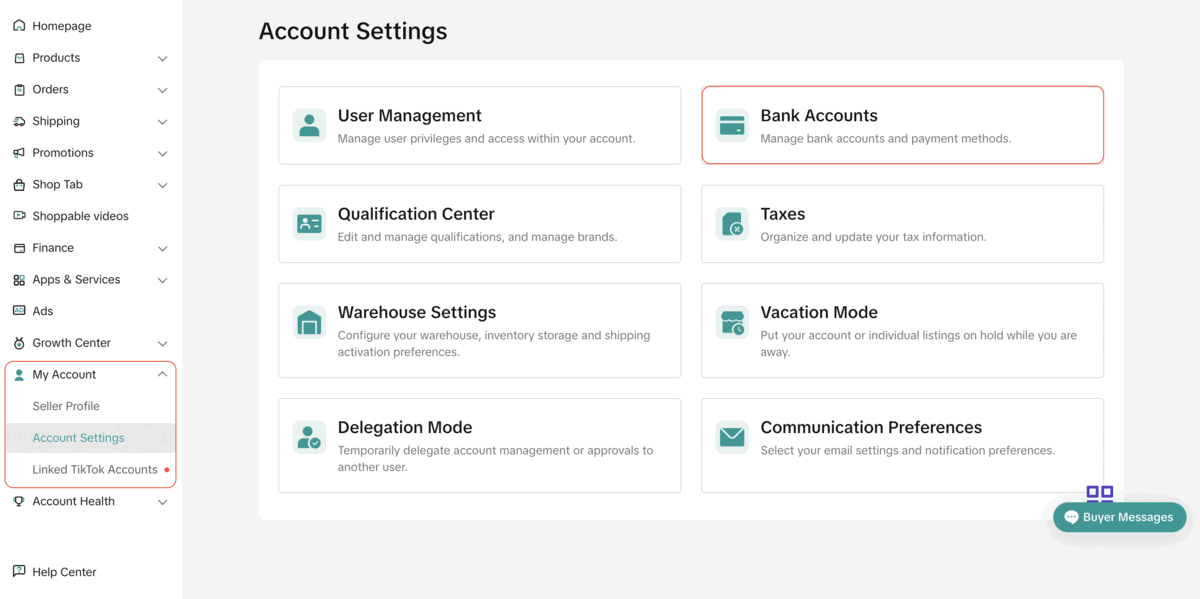1200x599 pixels.
Task: Open the Help Center link
Action: click(x=64, y=572)
